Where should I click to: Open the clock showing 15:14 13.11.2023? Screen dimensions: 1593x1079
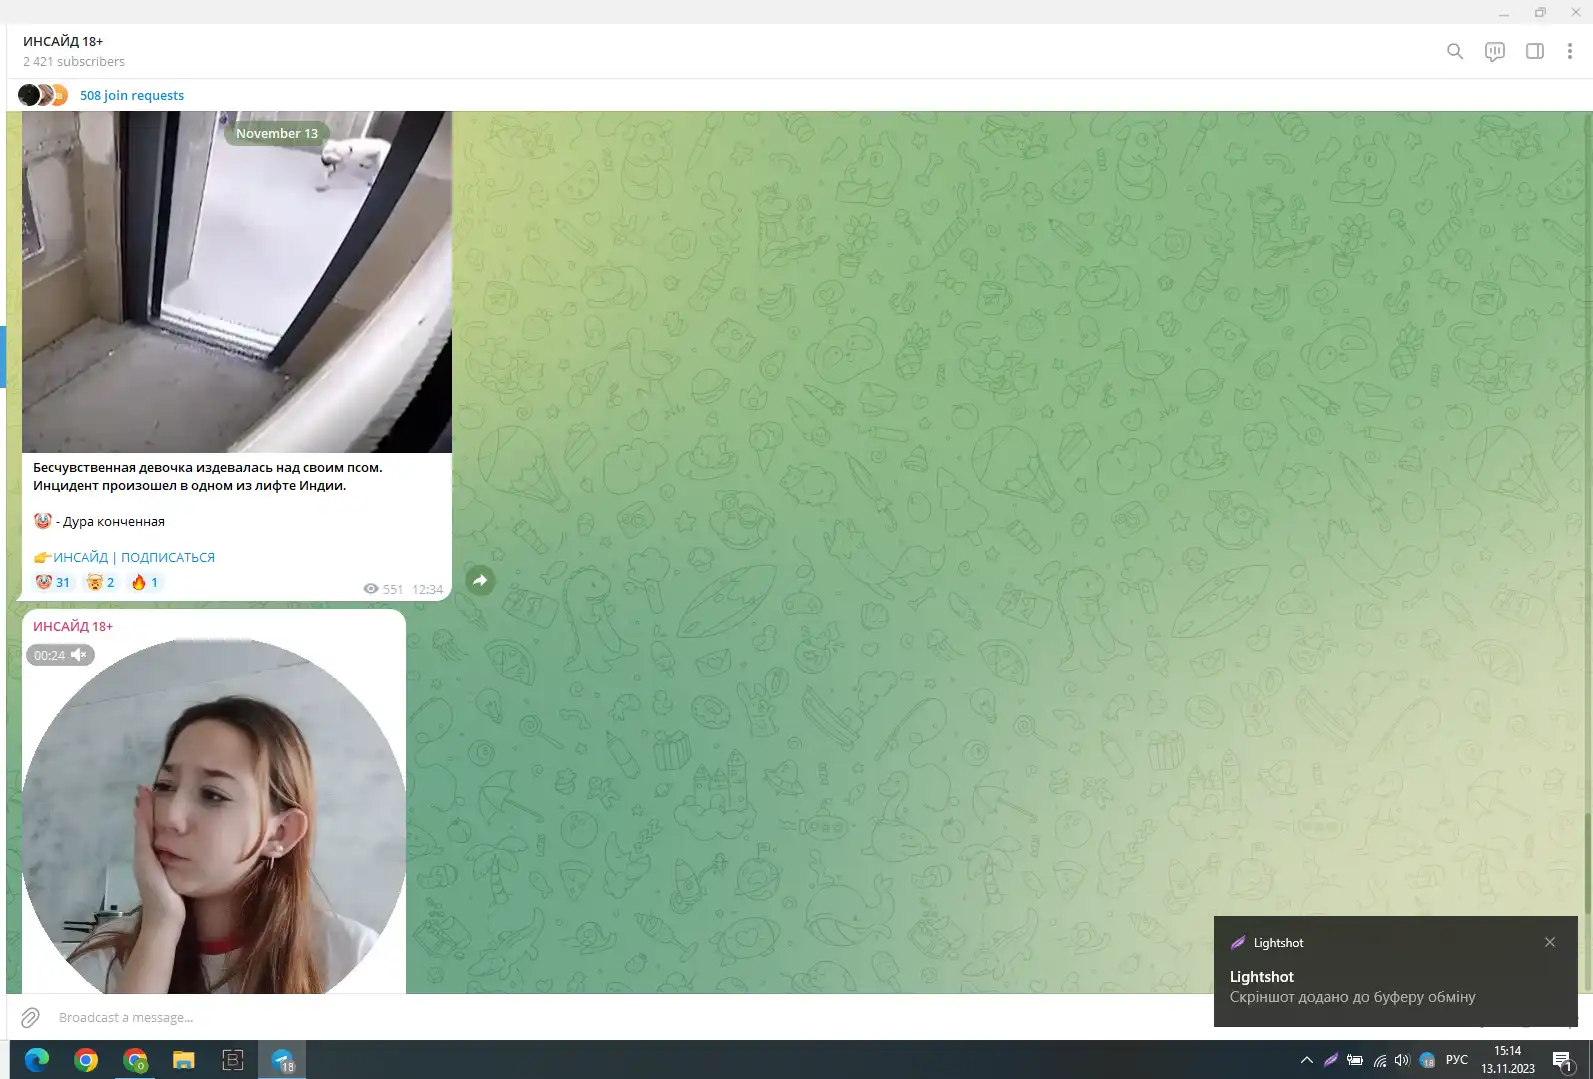[1508, 1060]
